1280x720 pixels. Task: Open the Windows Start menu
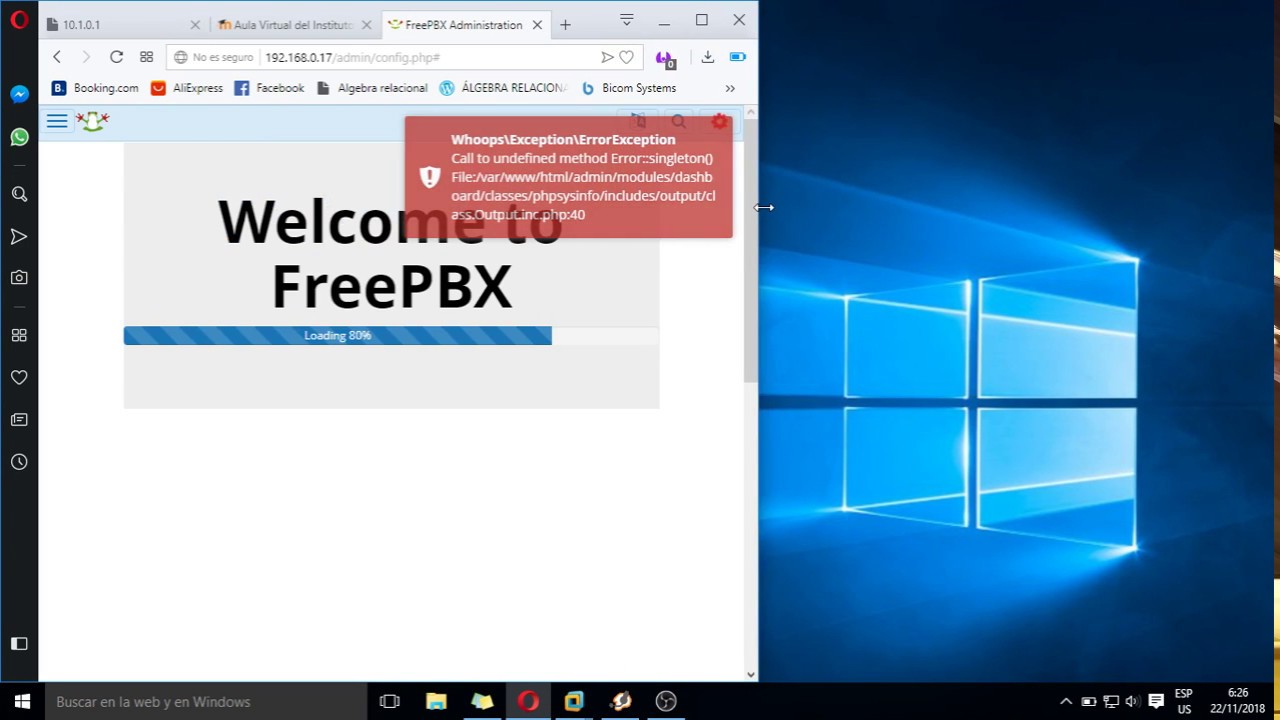point(22,701)
